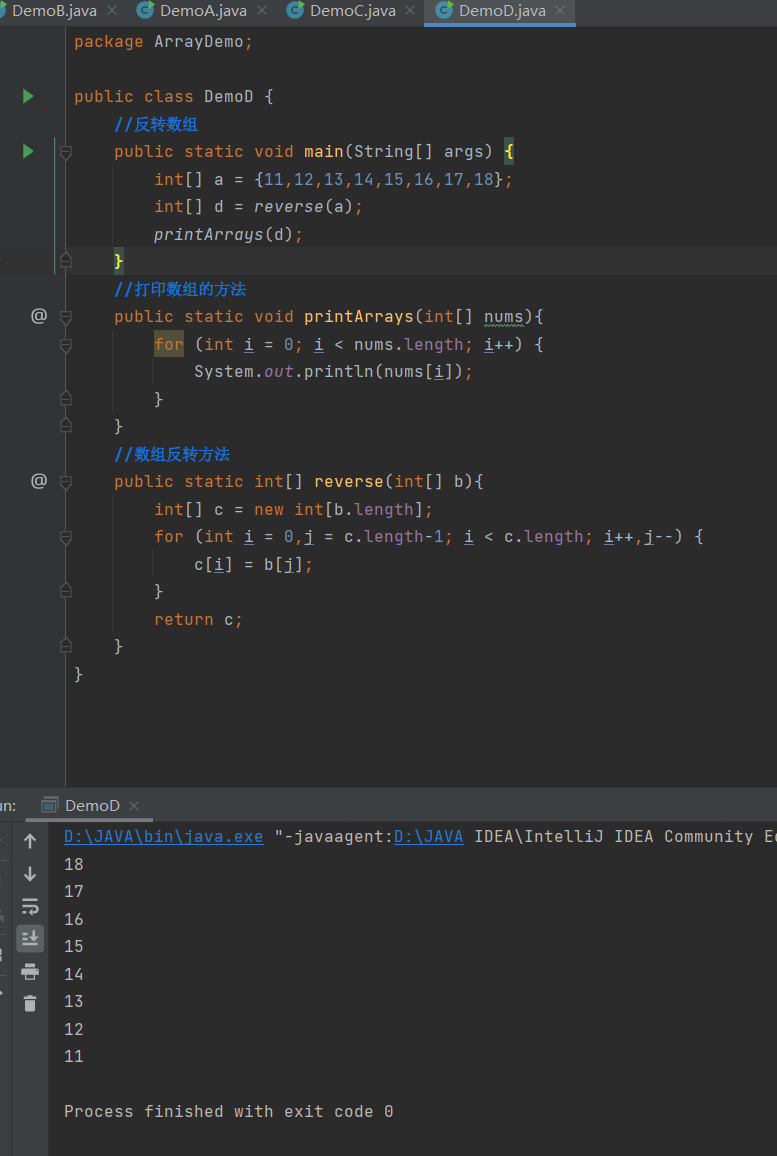The image size is (777, 1156).
Task: Close the DemoD.java editor tab
Action: coord(561,11)
